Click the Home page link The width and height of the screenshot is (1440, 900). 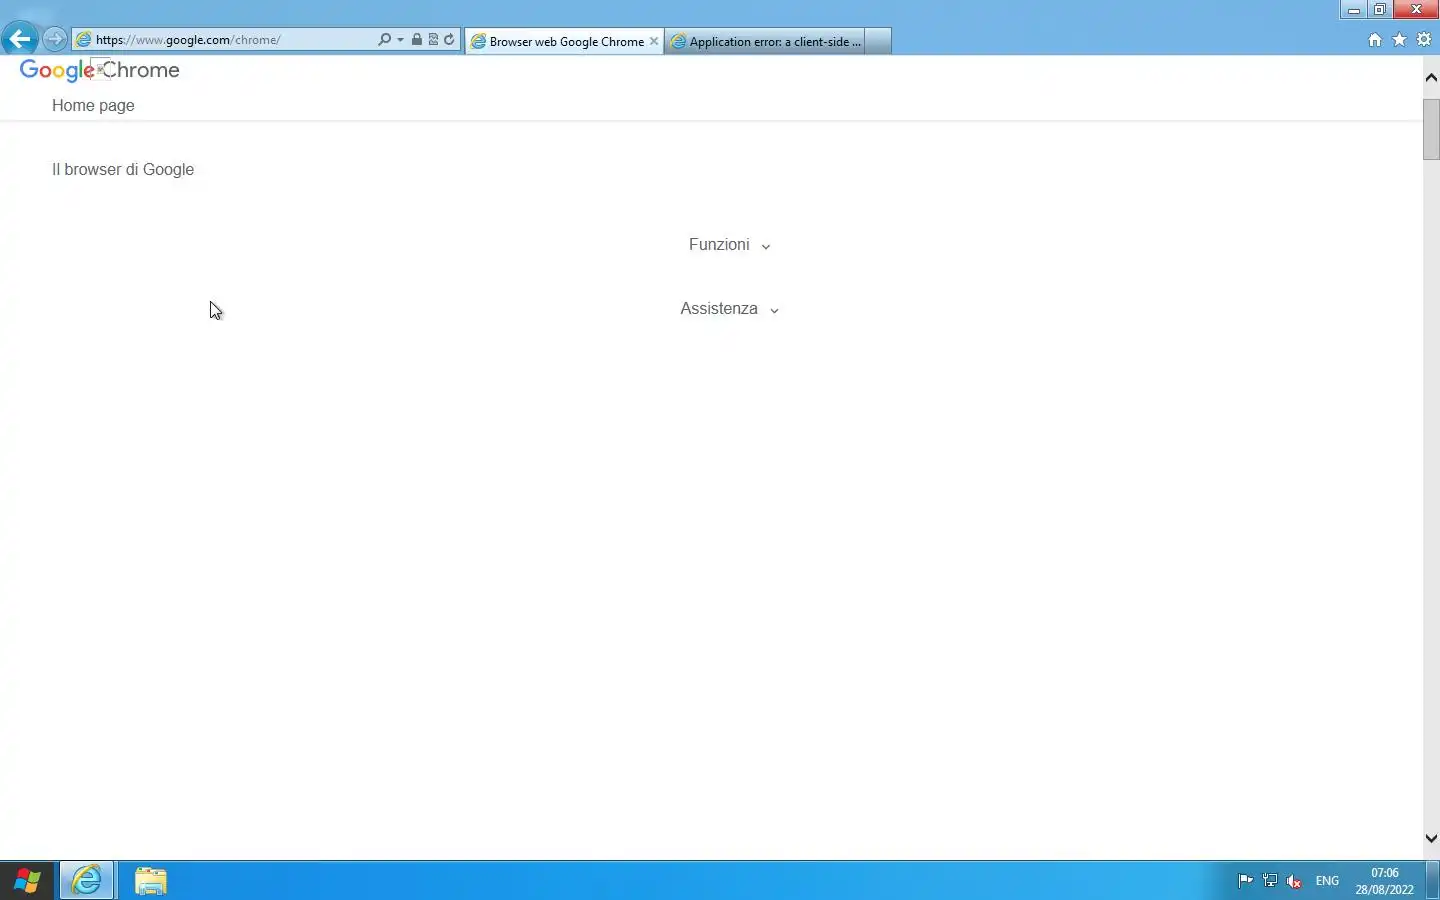tap(93, 105)
